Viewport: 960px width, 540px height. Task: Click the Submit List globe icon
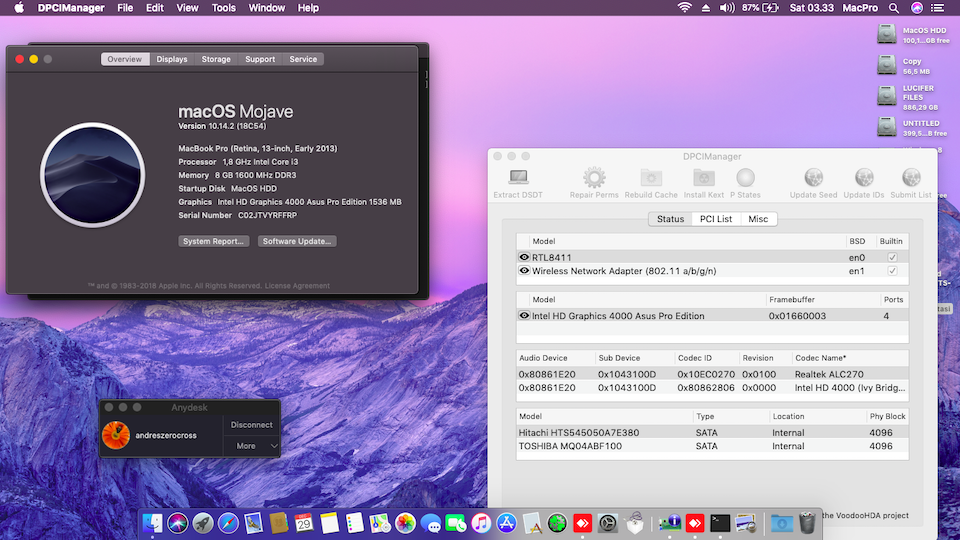pos(911,178)
